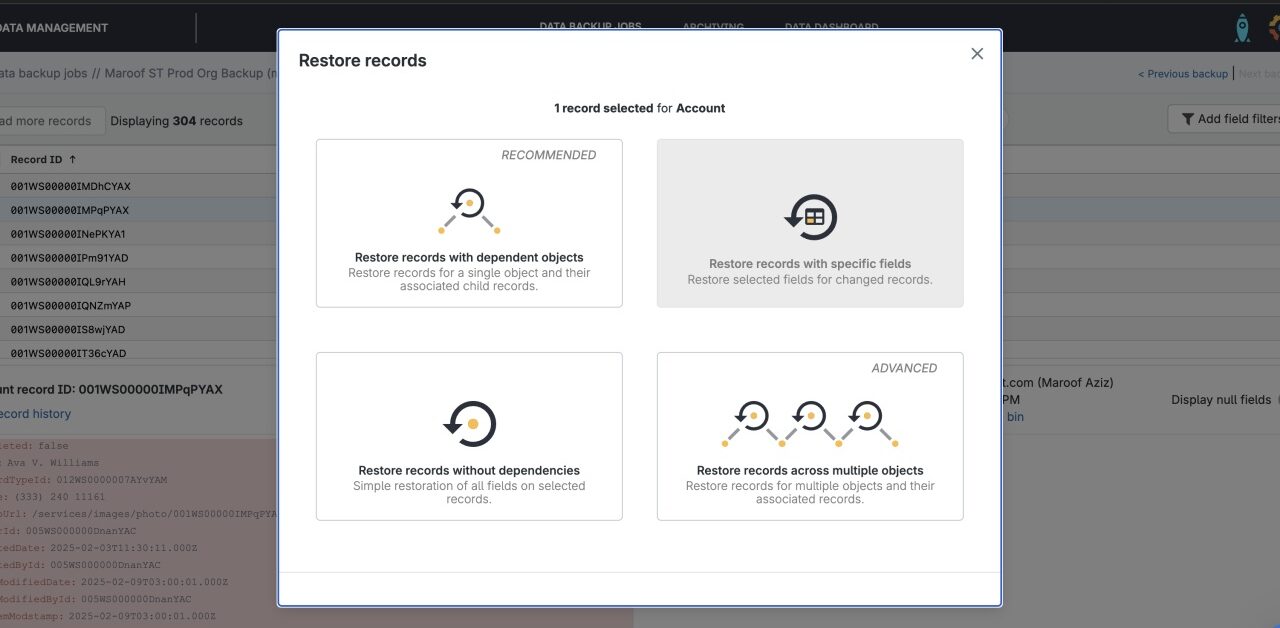
Task: Click the bin link near record details
Action: tap(1014, 416)
